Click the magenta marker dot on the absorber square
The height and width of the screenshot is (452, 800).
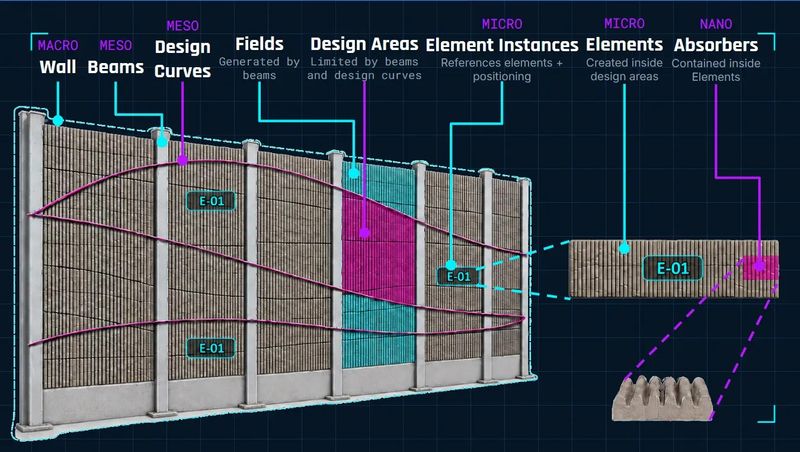760,266
